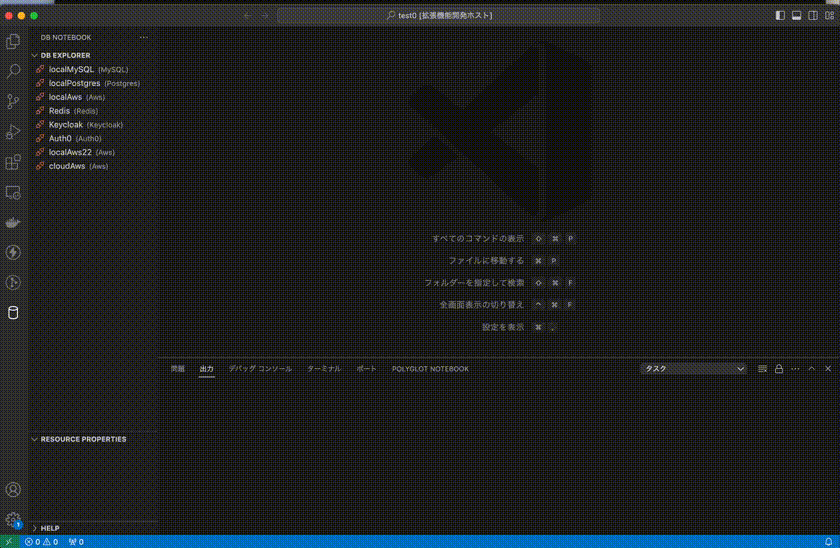Select the localAws connection
Image resolution: width=840 pixels, height=548 pixels.
pyautogui.click(x=94, y=97)
